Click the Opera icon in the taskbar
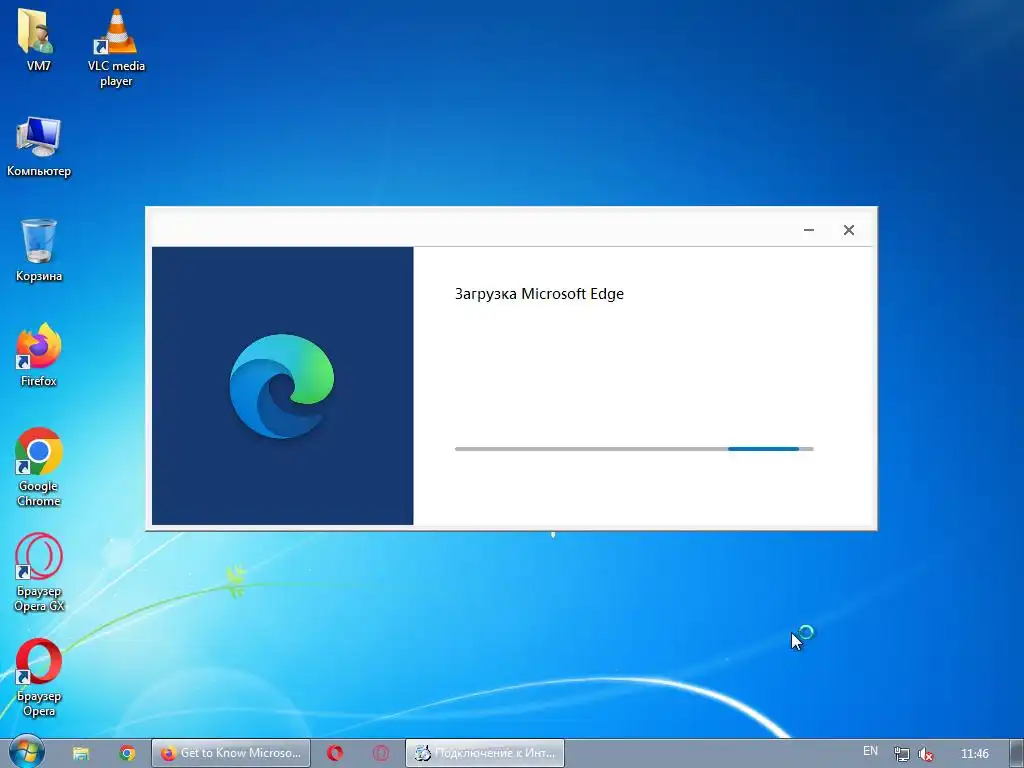The image size is (1024, 768). (x=335, y=753)
